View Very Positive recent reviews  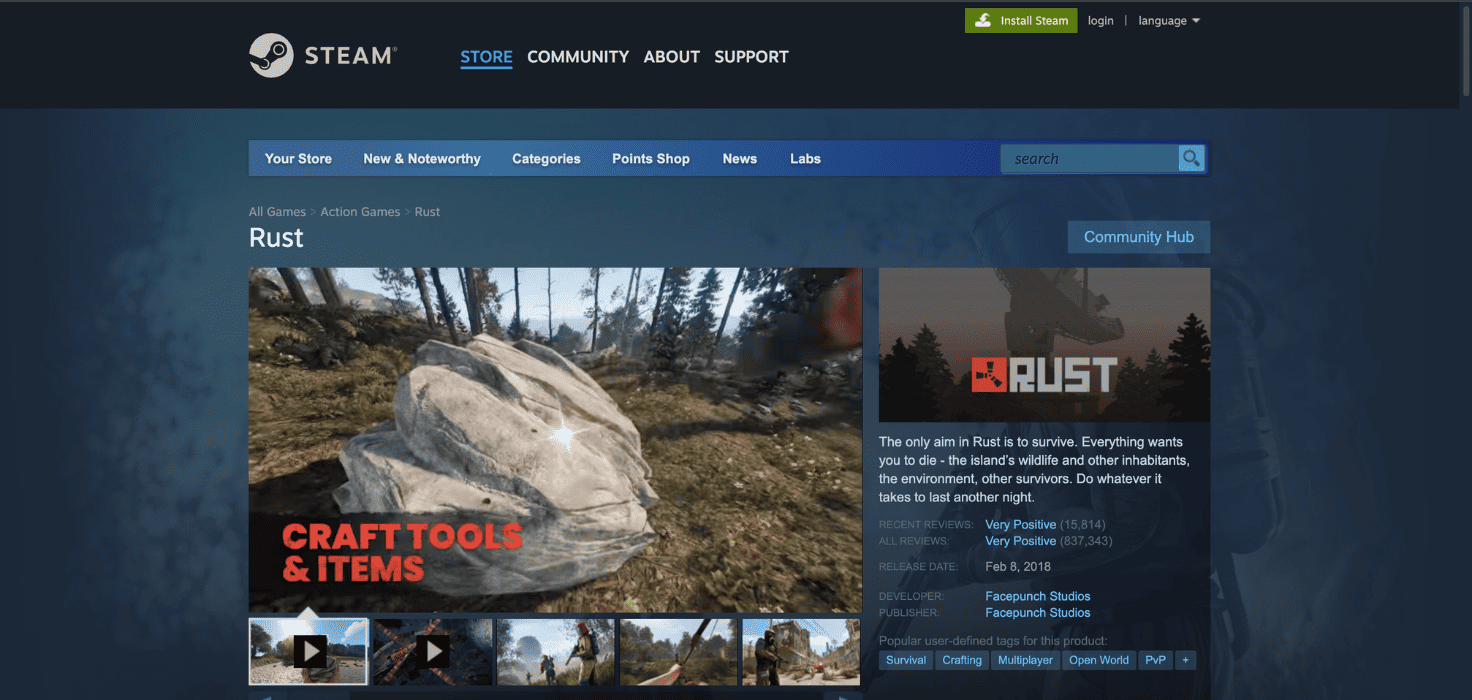pos(1020,524)
